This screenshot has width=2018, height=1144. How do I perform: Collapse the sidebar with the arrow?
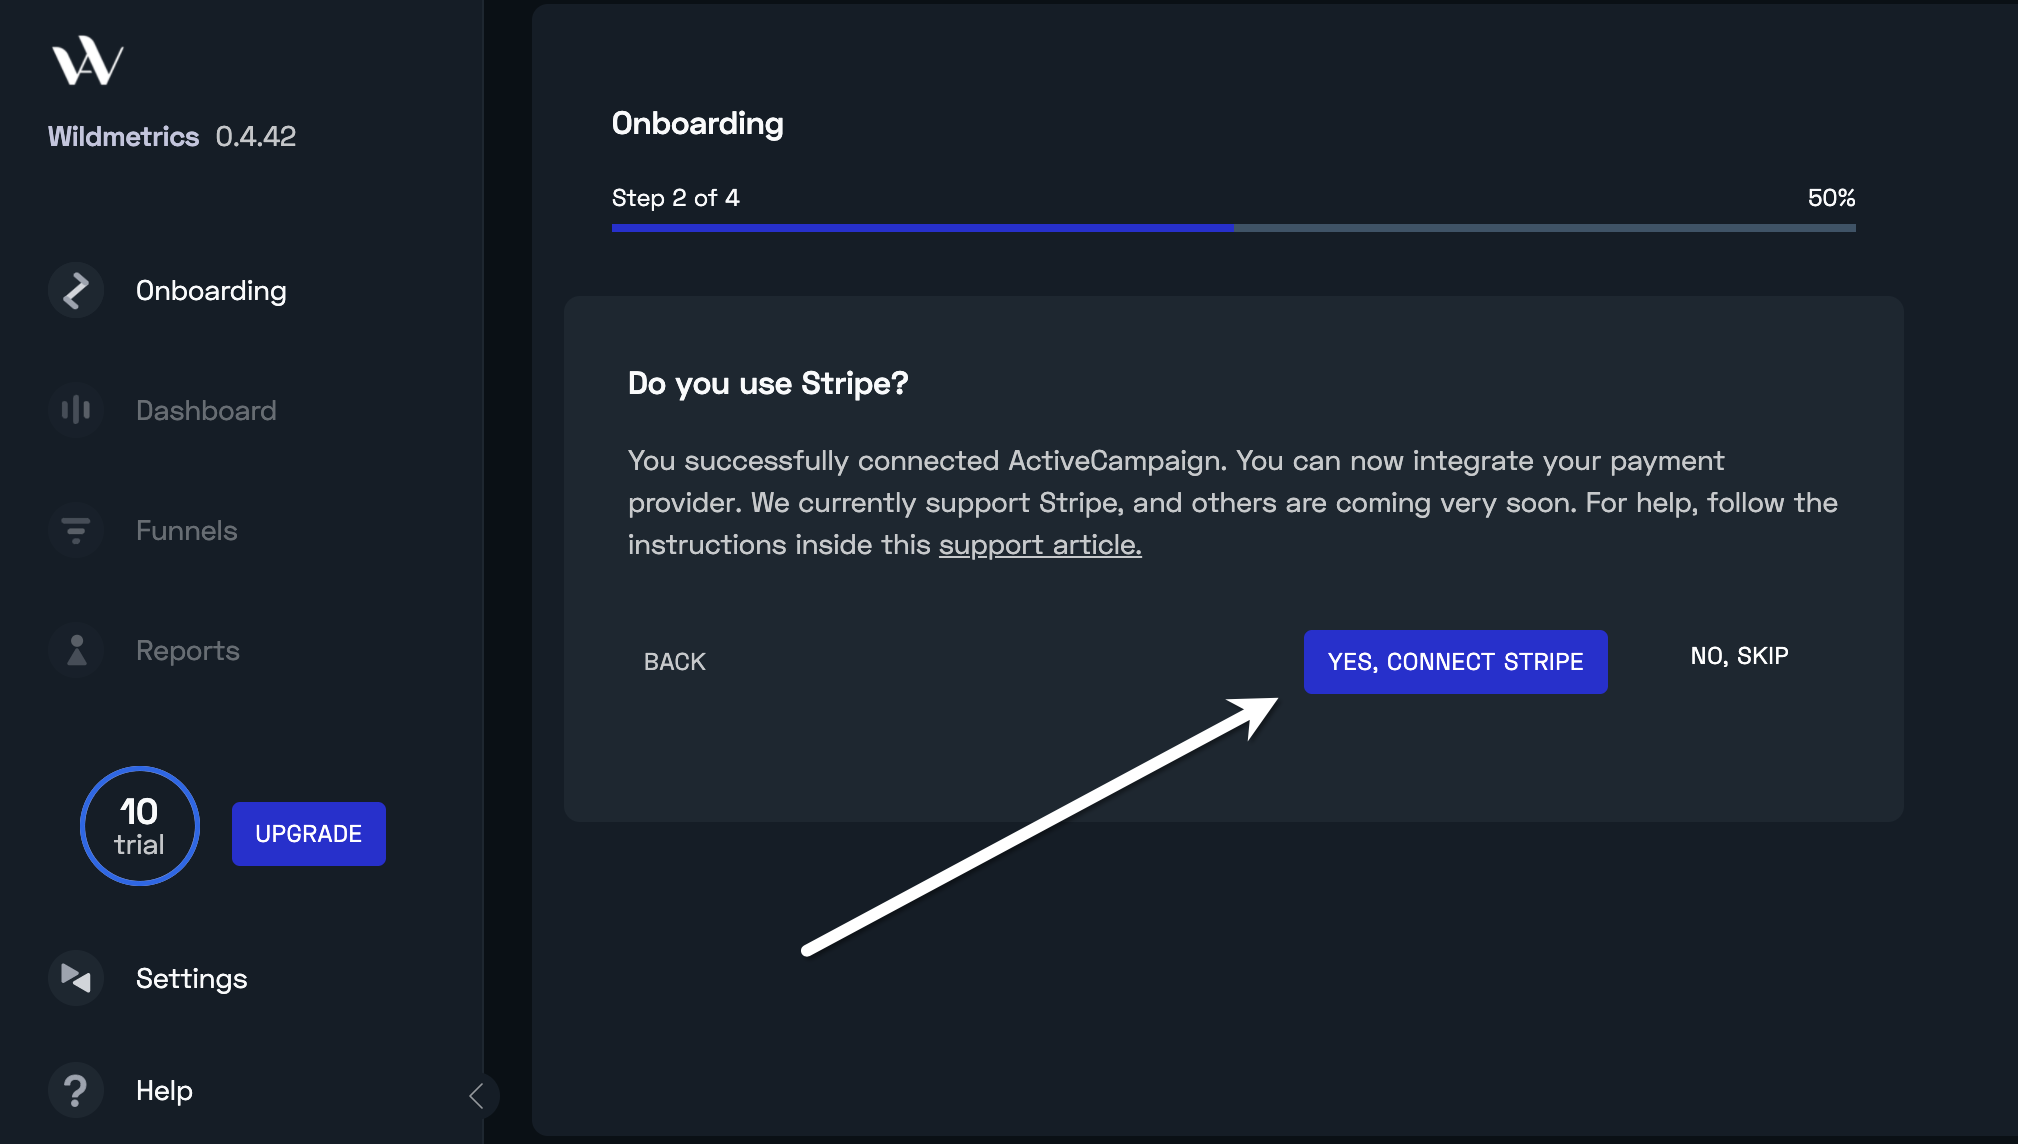point(477,1096)
